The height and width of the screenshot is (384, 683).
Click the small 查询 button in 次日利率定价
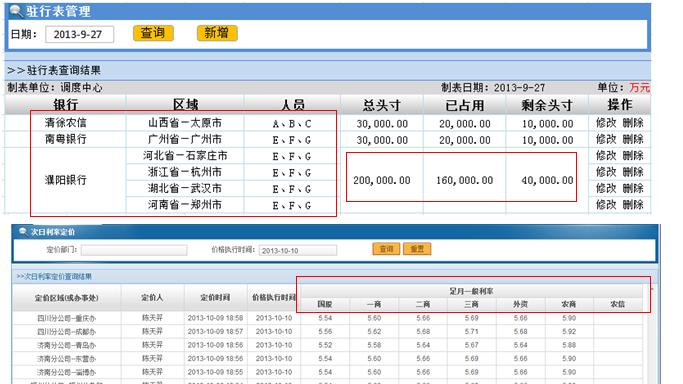pyautogui.click(x=386, y=249)
